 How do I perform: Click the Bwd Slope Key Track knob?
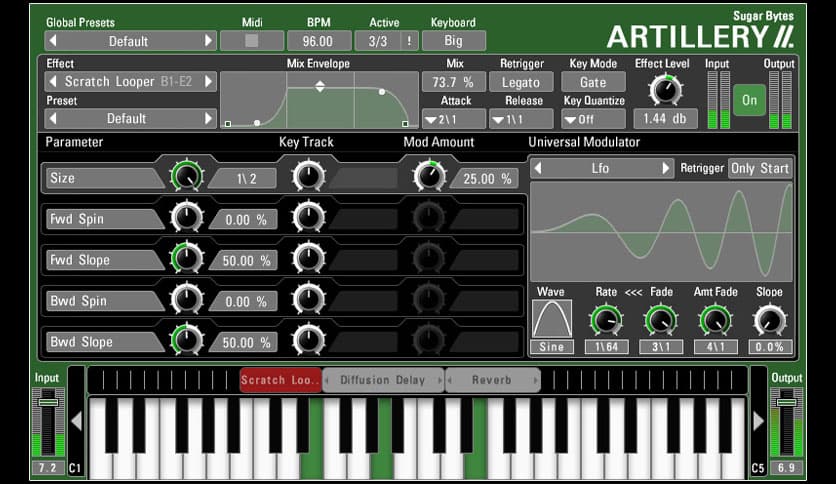(x=309, y=340)
